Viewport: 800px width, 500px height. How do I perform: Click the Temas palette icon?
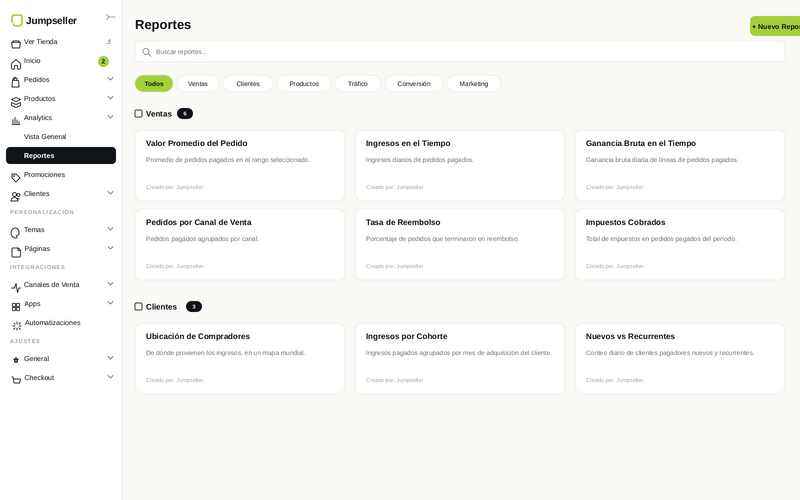(x=15, y=233)
